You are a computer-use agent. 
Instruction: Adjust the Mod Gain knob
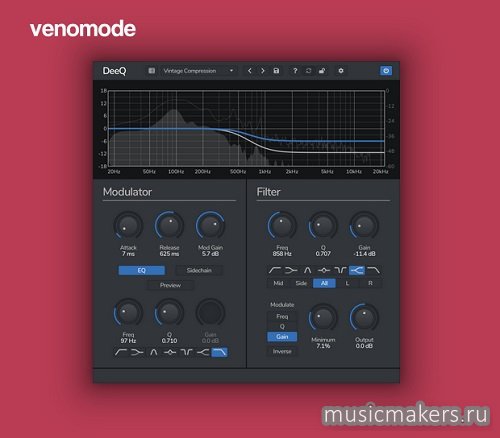pos(210,226)
